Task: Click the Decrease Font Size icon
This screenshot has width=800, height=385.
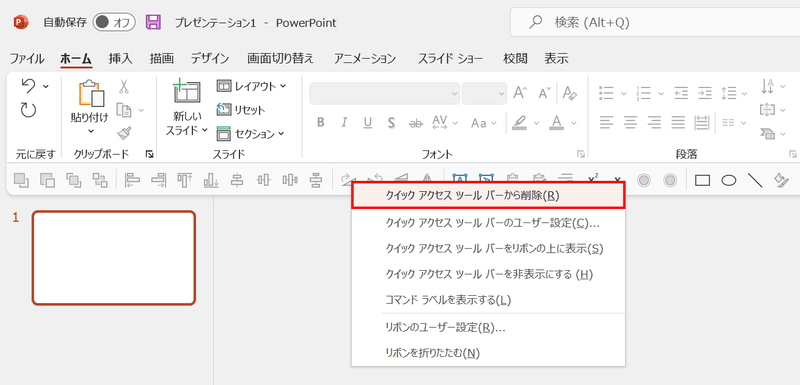Action: coord(545,93)
